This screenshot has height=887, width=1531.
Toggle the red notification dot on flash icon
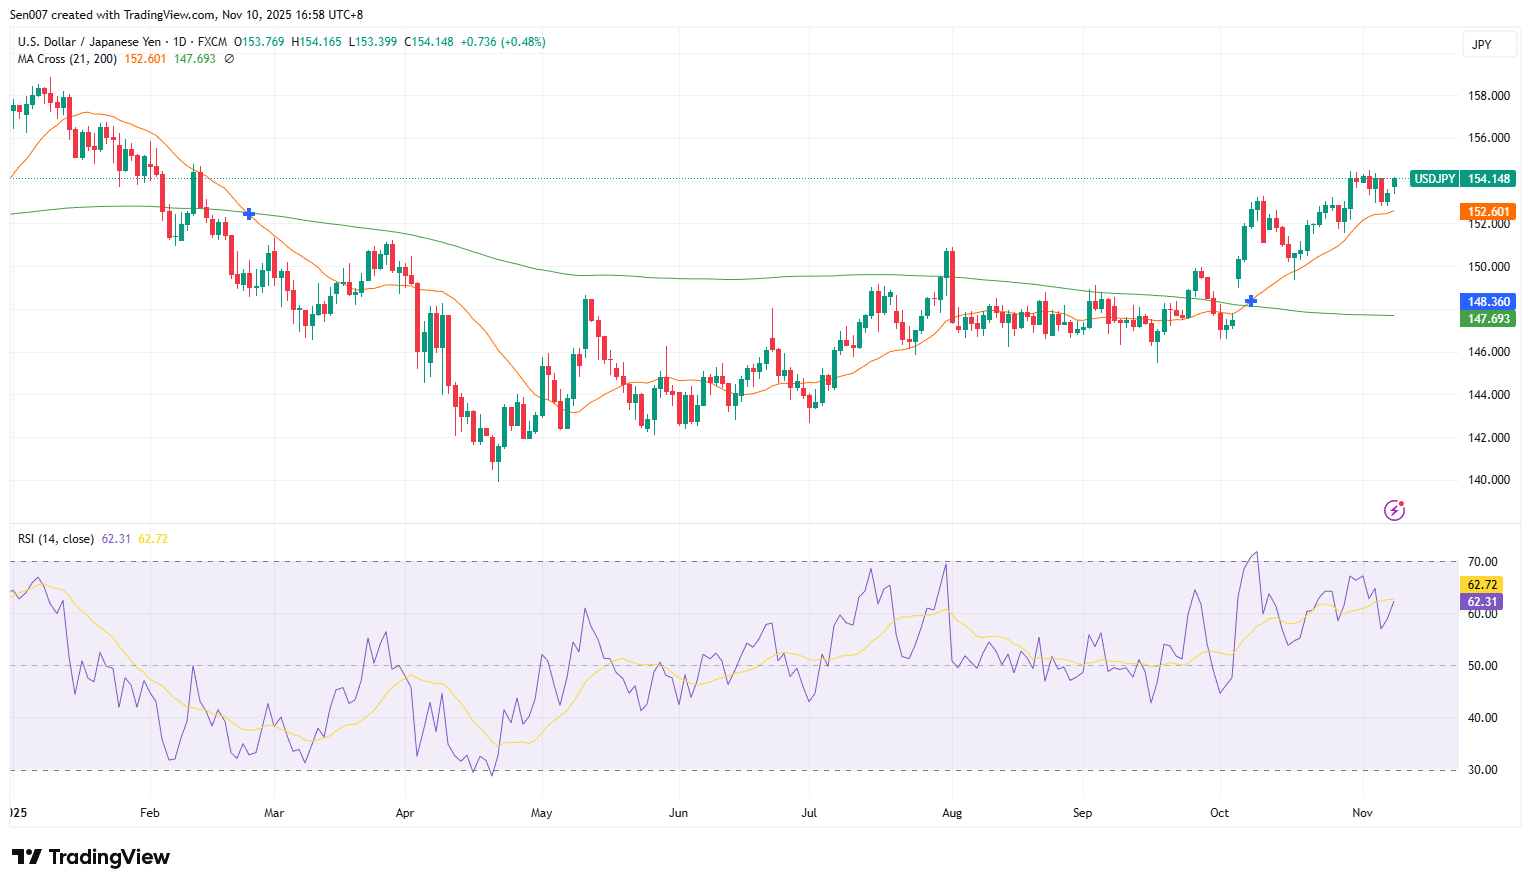(1402, 504)
